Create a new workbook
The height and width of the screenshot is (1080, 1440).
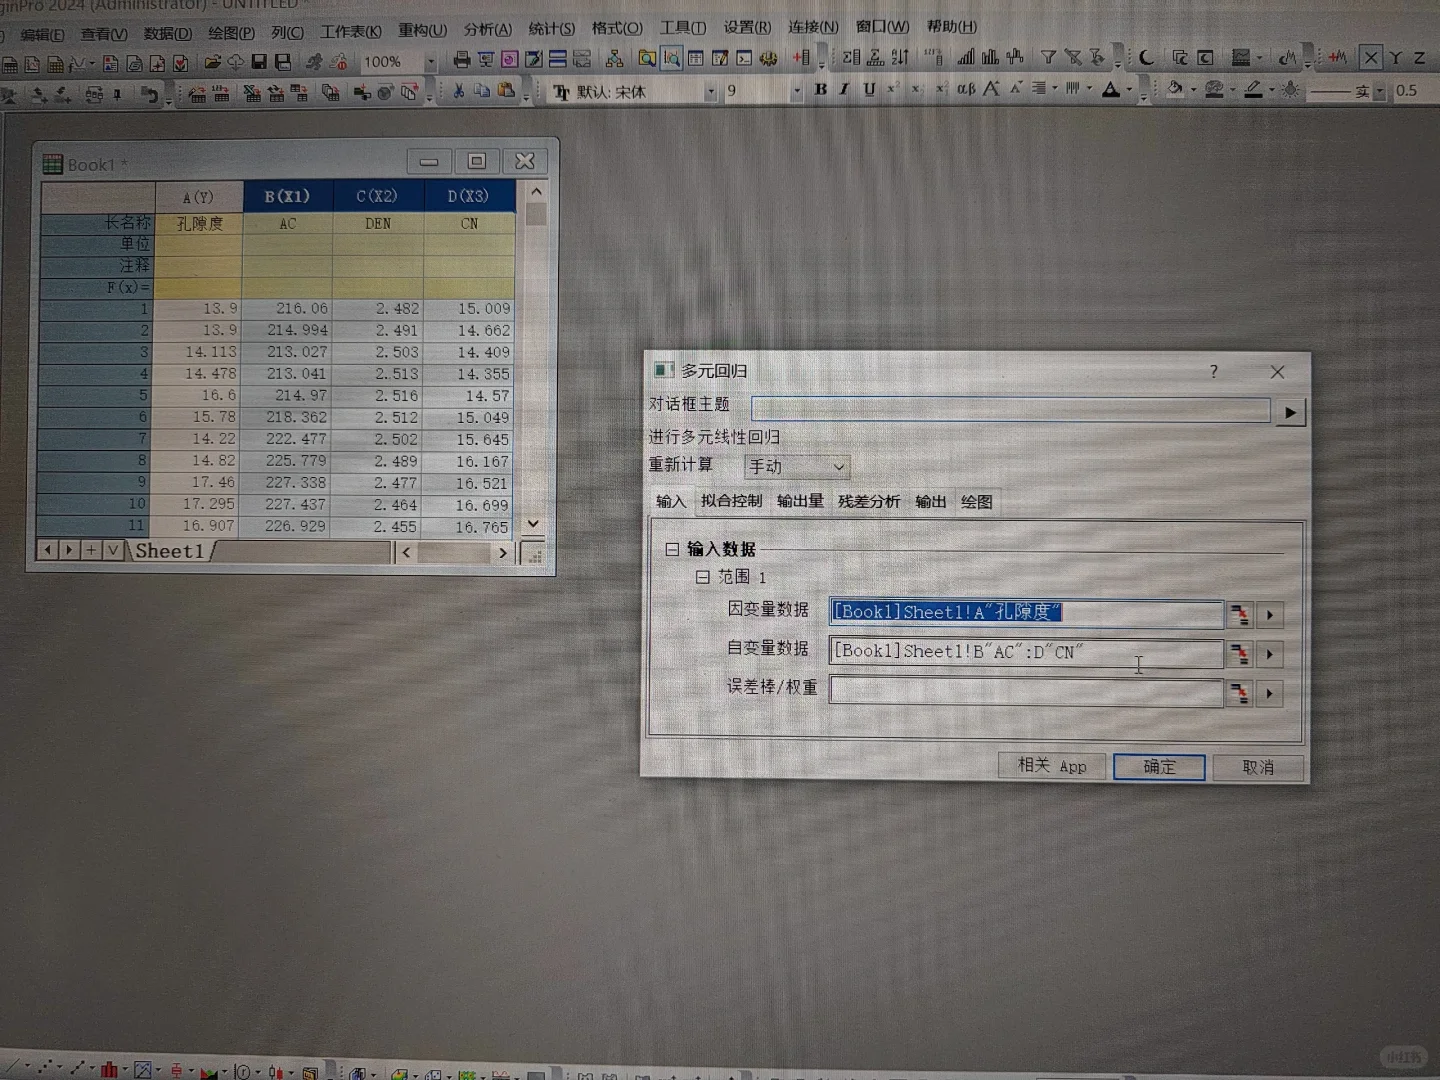tap(8, 62)
